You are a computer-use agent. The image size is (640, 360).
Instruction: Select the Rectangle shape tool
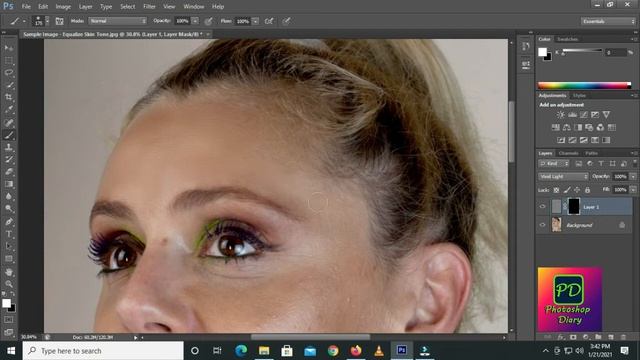coord(9,259)
